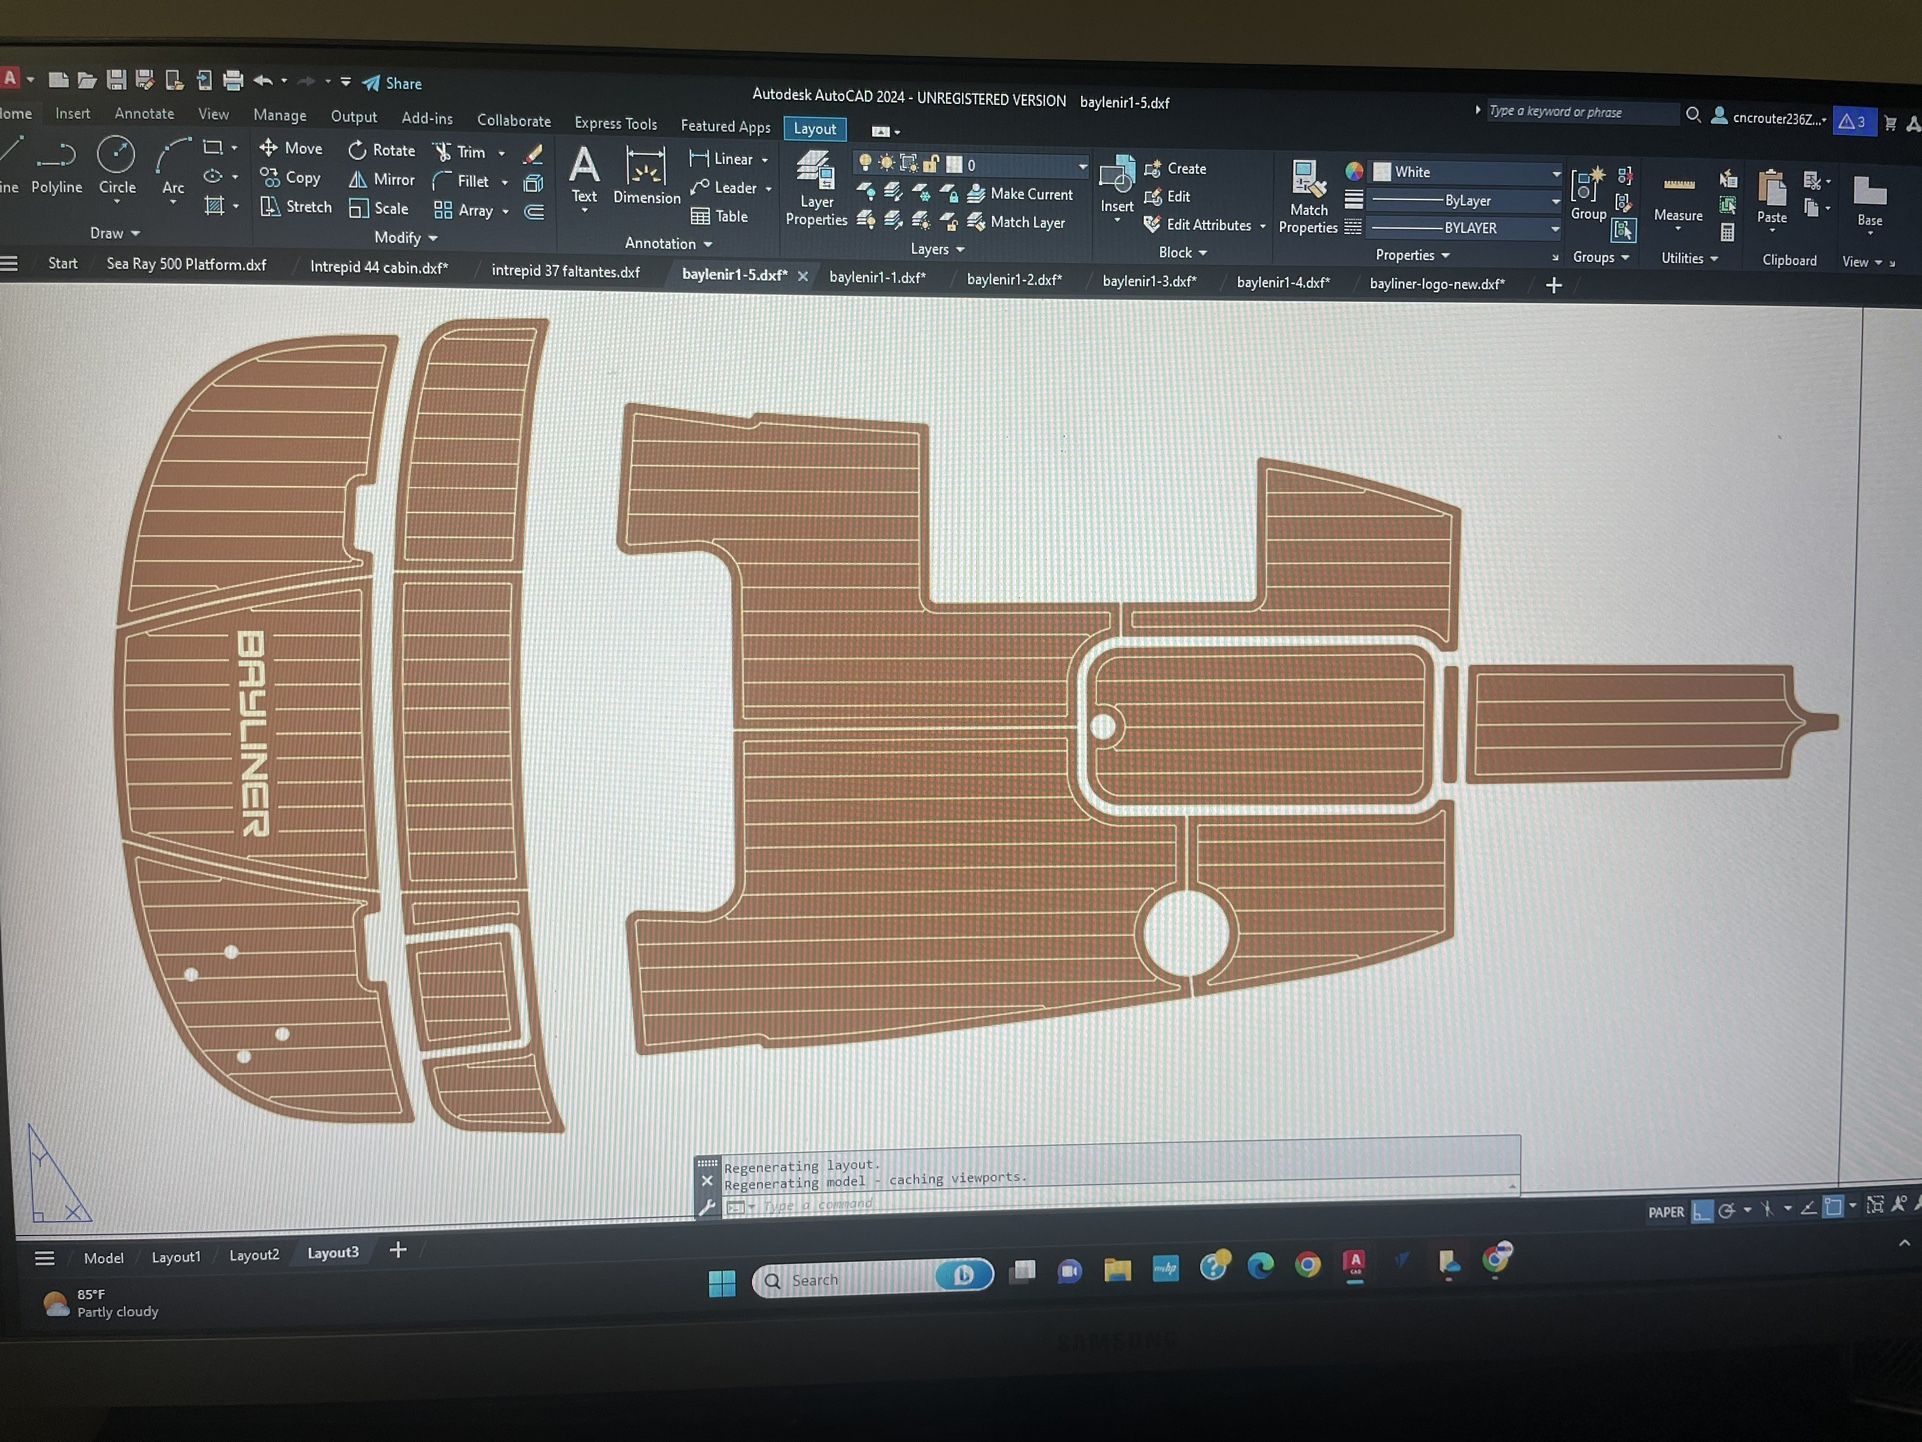Open the Insert ribbon tab
The image size is (1922, 1442).
point(72,113)
